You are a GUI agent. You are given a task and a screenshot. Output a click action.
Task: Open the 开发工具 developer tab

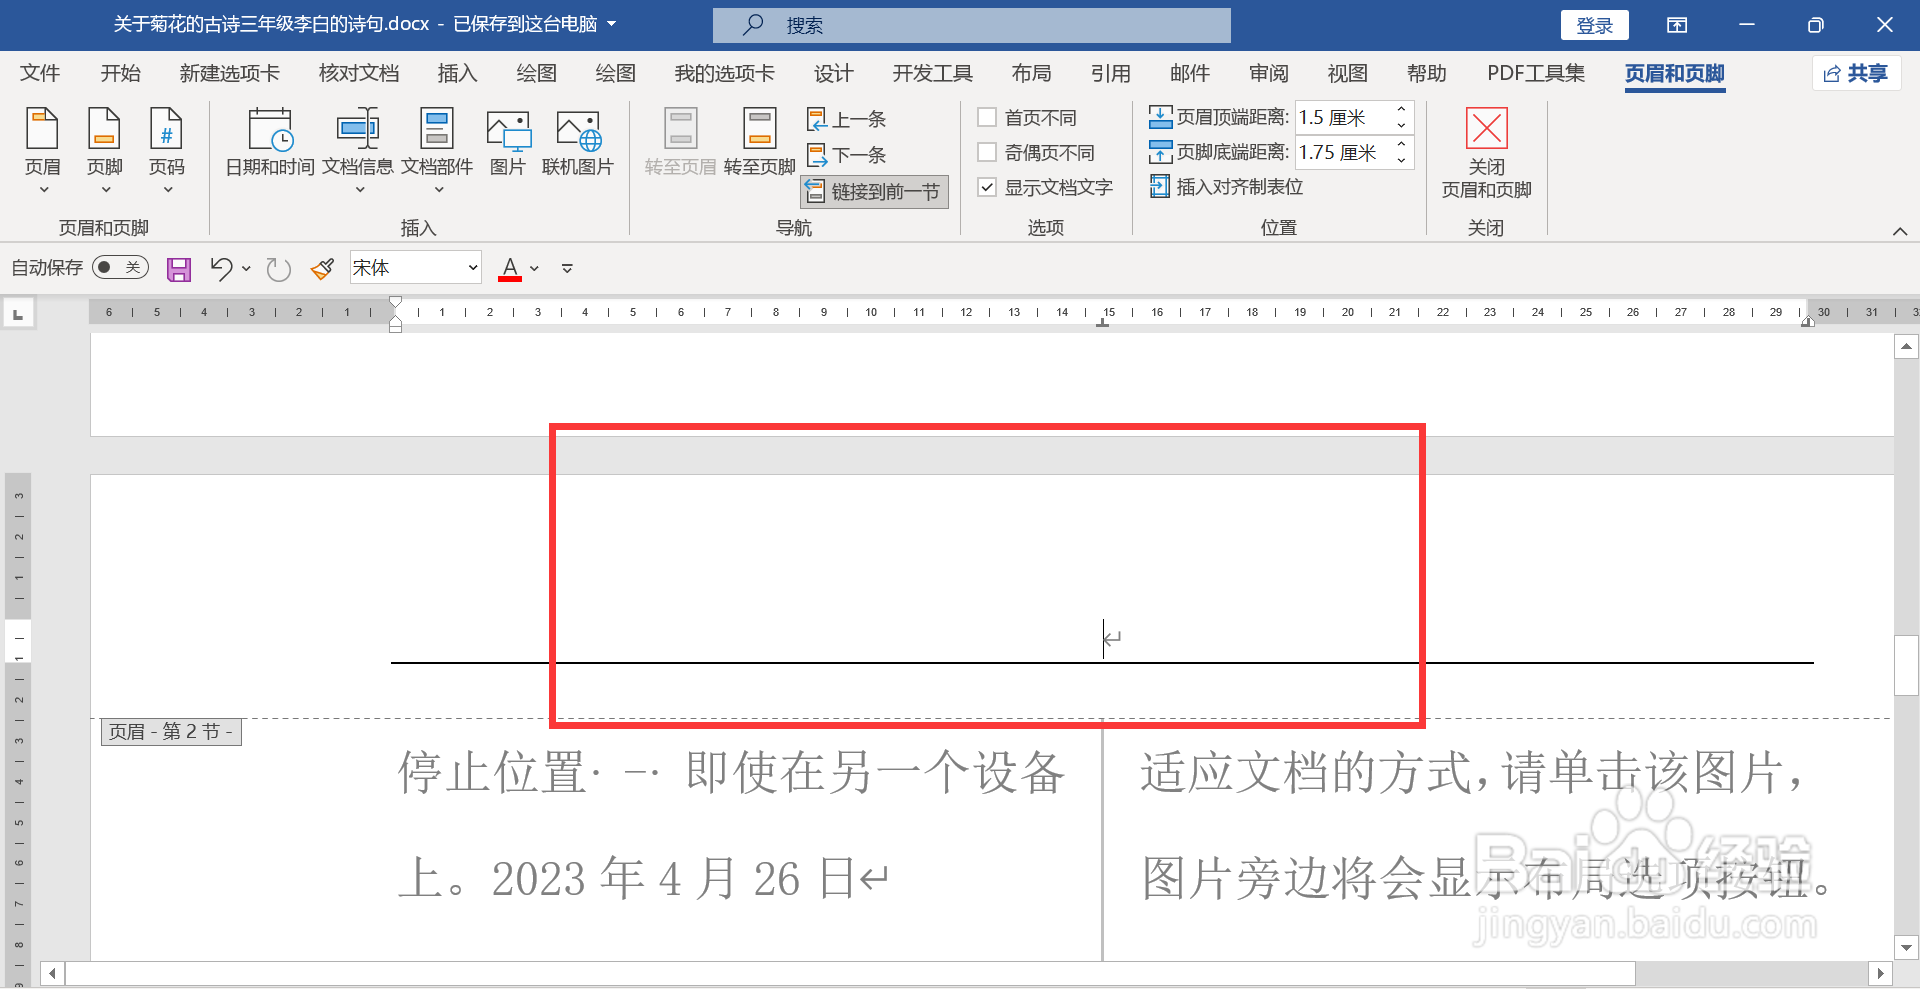pos(932,73)
